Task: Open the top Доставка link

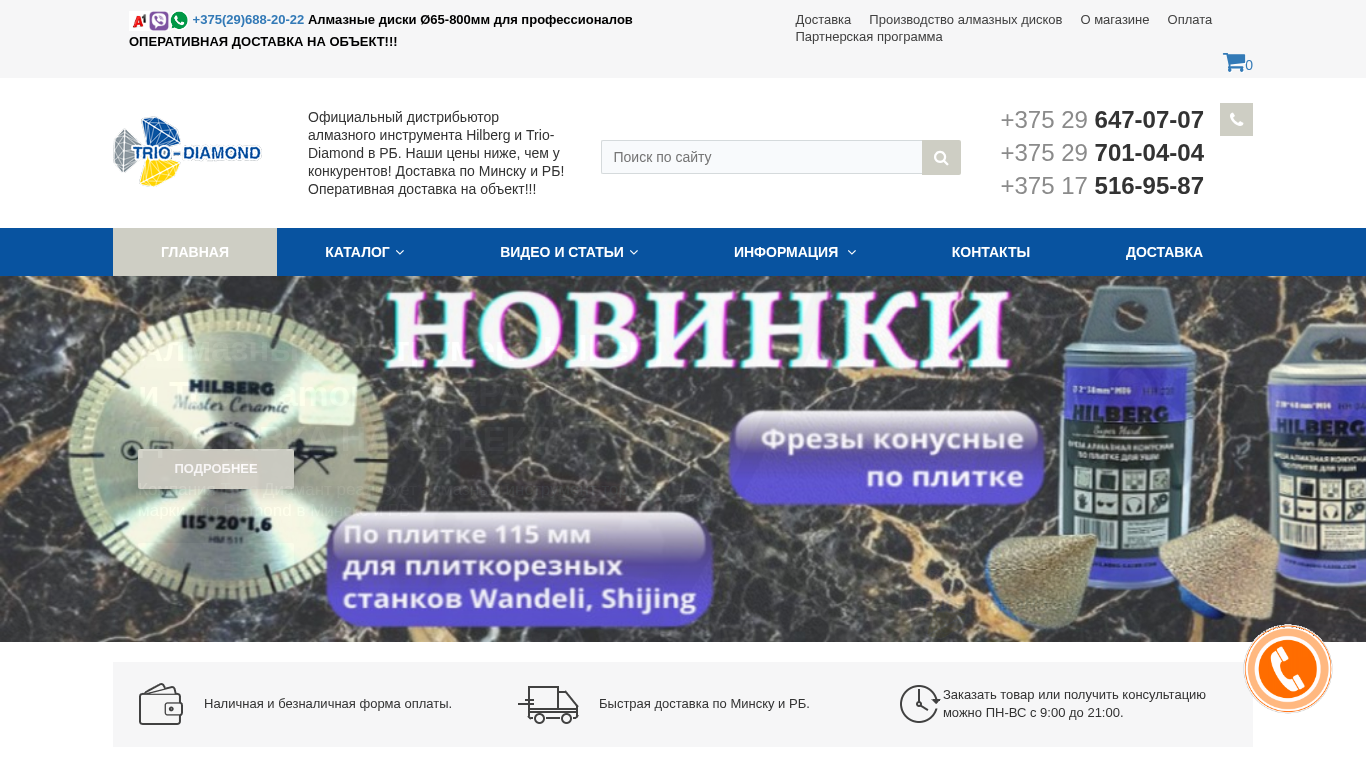Action: tap(823, 20)
